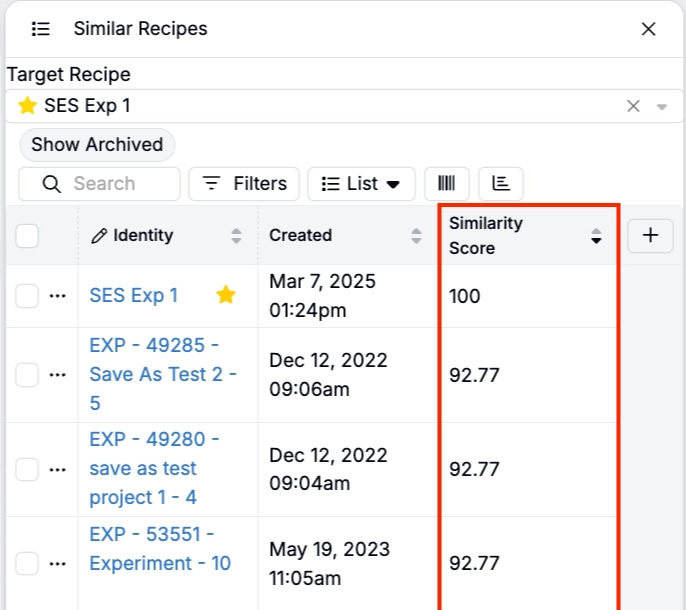Open the List view dropdown
The height and width of the screenshot is (610, 686).
361,184
